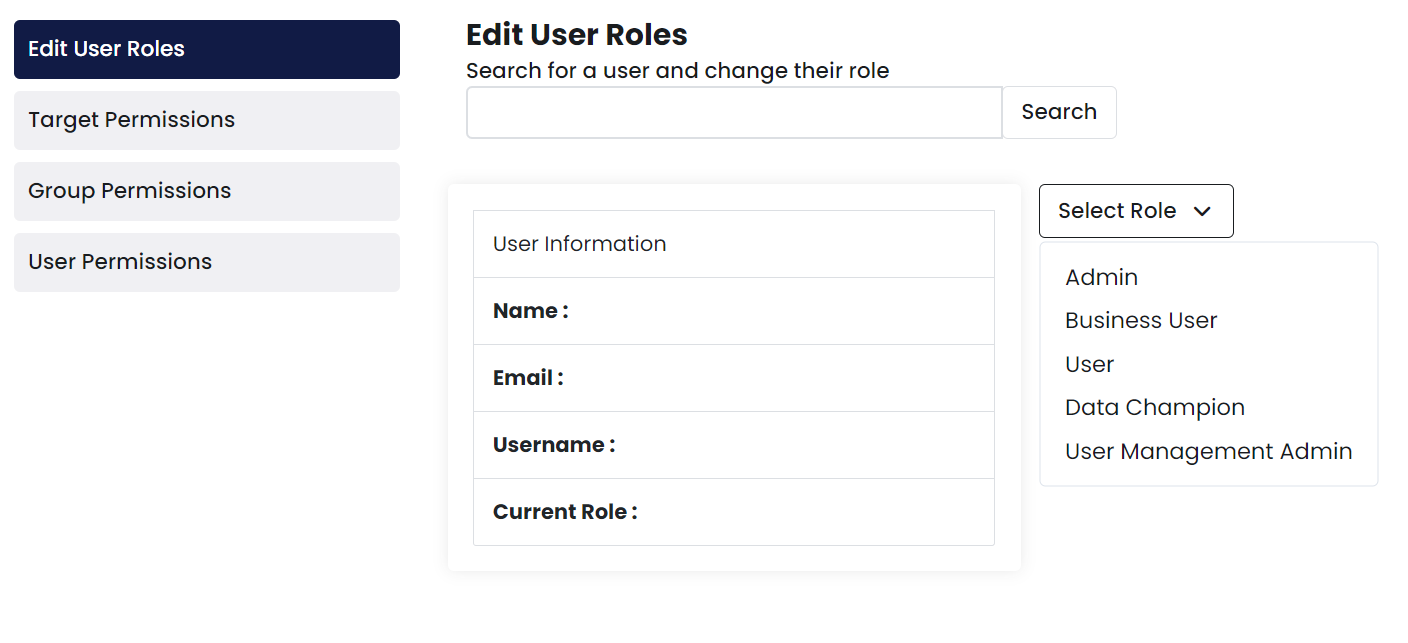This screenshot has height=643, width=1408.
Task: Click the User Information table header
Action: point(733,244)
